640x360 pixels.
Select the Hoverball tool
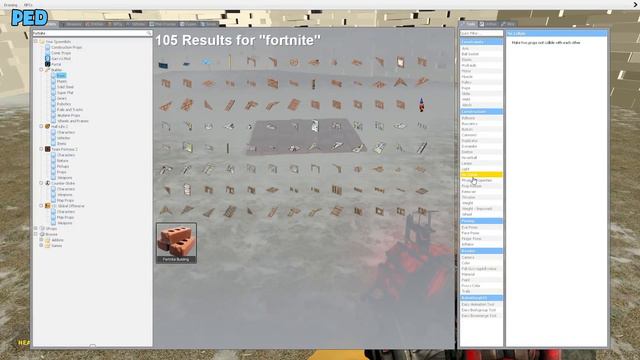click(x=481, y=158)
